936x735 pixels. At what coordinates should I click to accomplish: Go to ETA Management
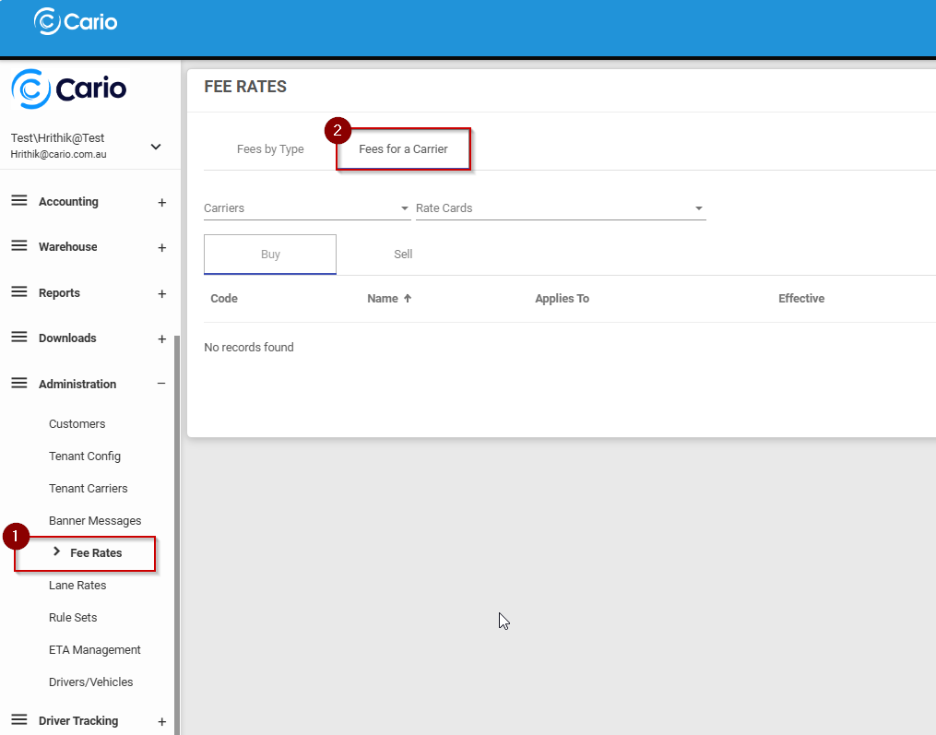point(94,650)
